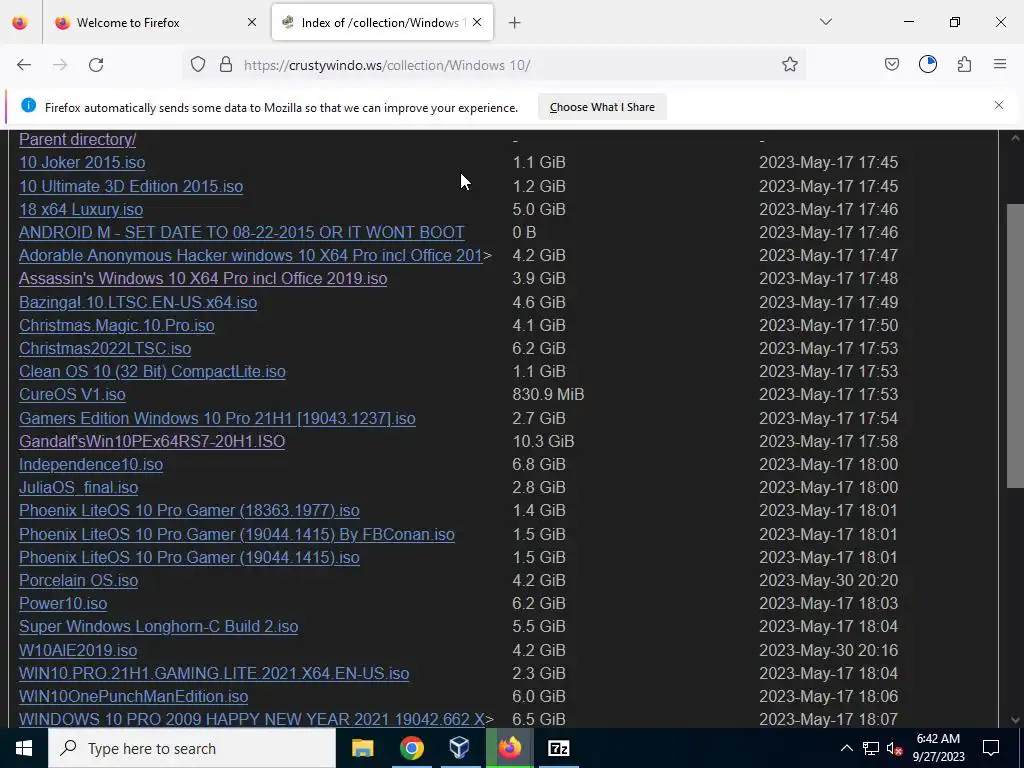Open 7-Zip from the taskbar

[558, 748]
